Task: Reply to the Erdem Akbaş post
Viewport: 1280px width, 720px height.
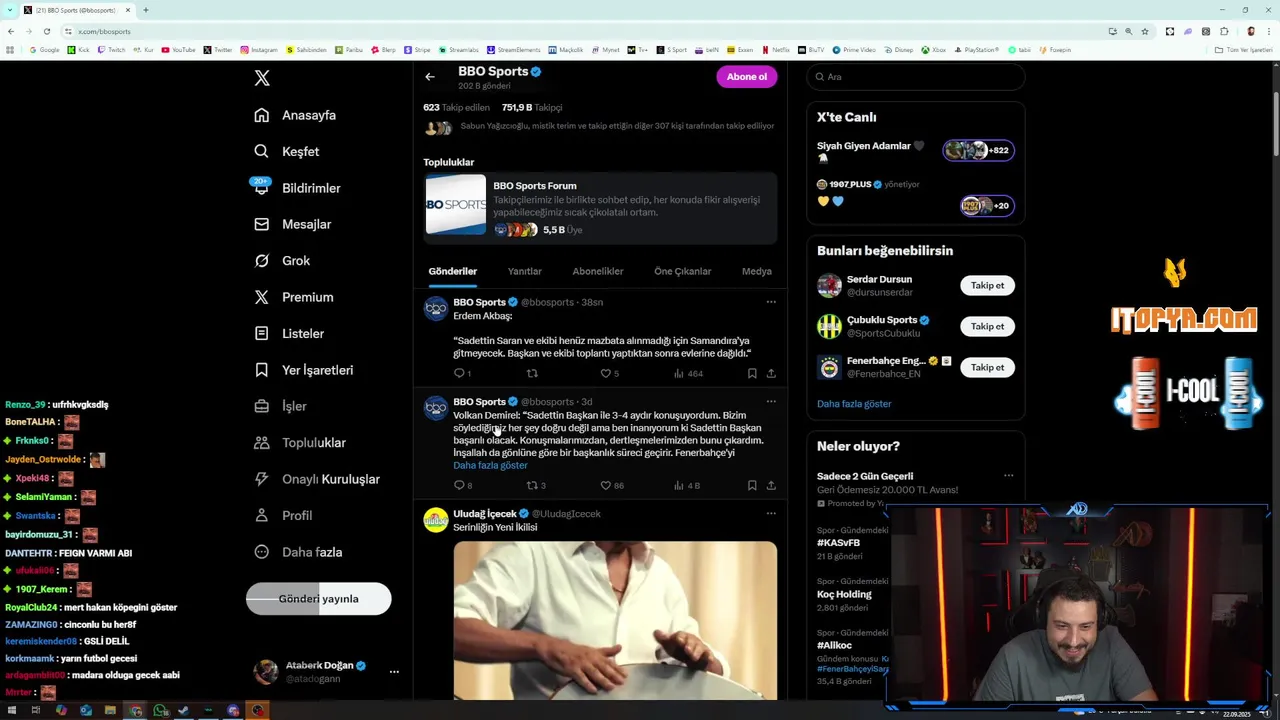Action: [460, 373]
